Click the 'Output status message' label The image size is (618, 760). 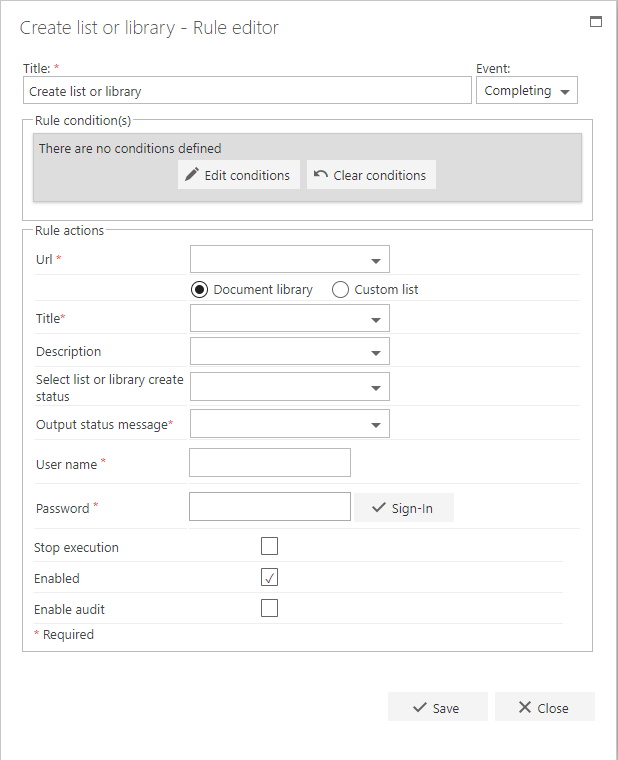point(102,425)
